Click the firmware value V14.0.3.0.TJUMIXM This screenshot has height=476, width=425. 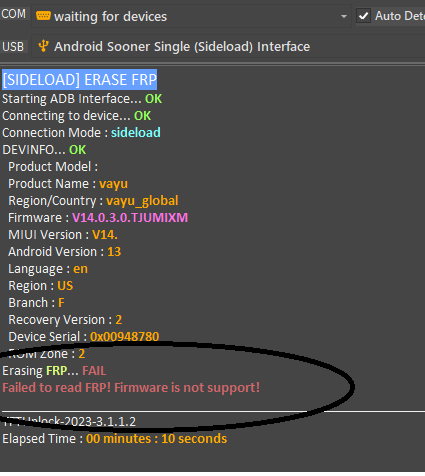[130, 218]
